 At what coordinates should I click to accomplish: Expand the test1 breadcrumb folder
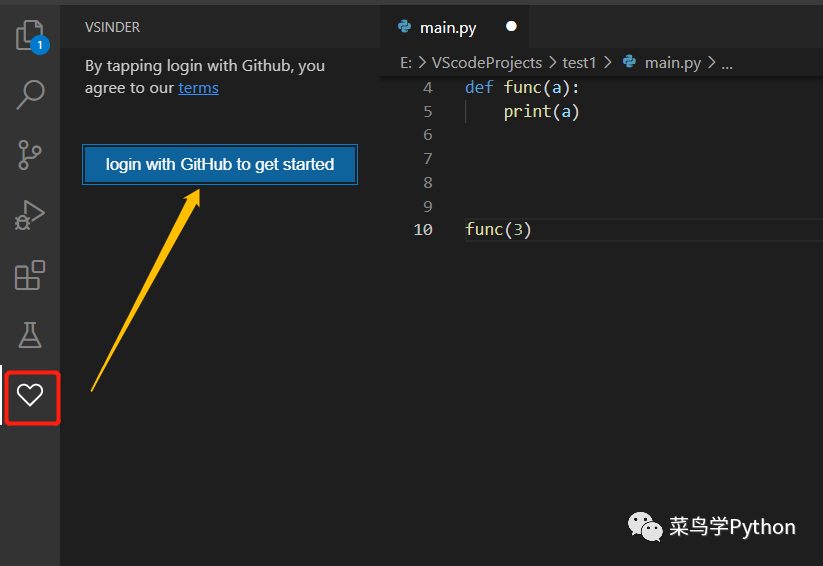[579, 62]
